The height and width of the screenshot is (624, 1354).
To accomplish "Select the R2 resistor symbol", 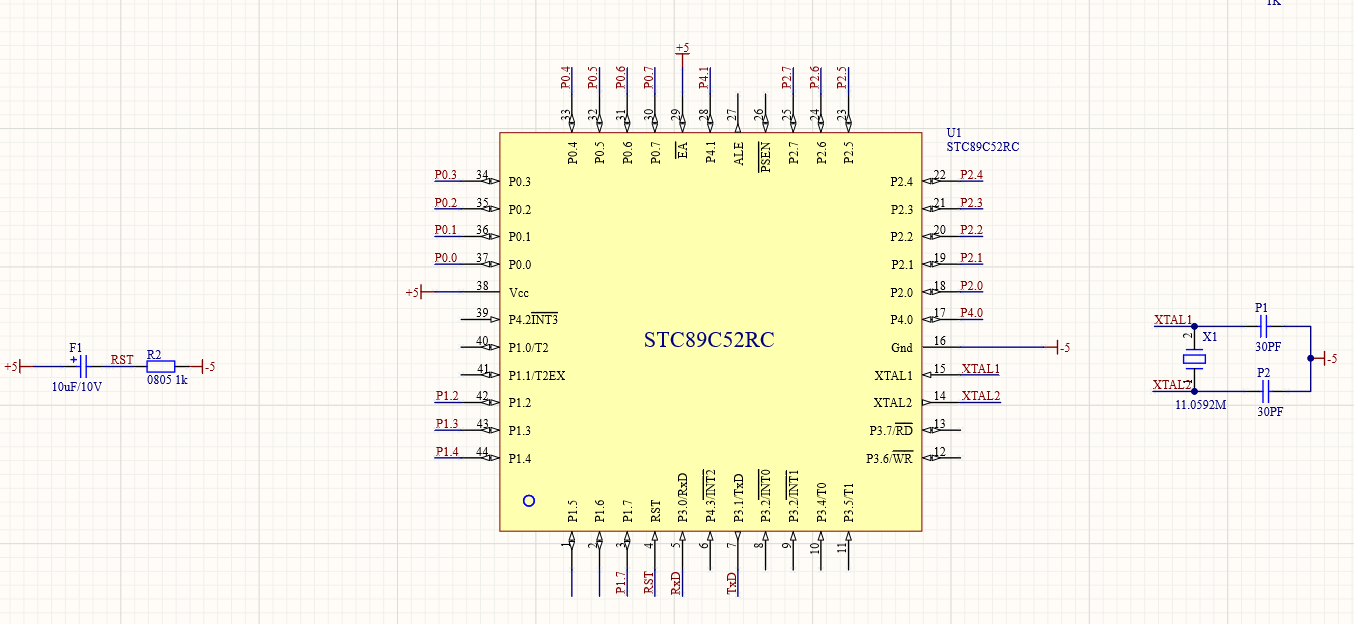I will click(161, 366).
